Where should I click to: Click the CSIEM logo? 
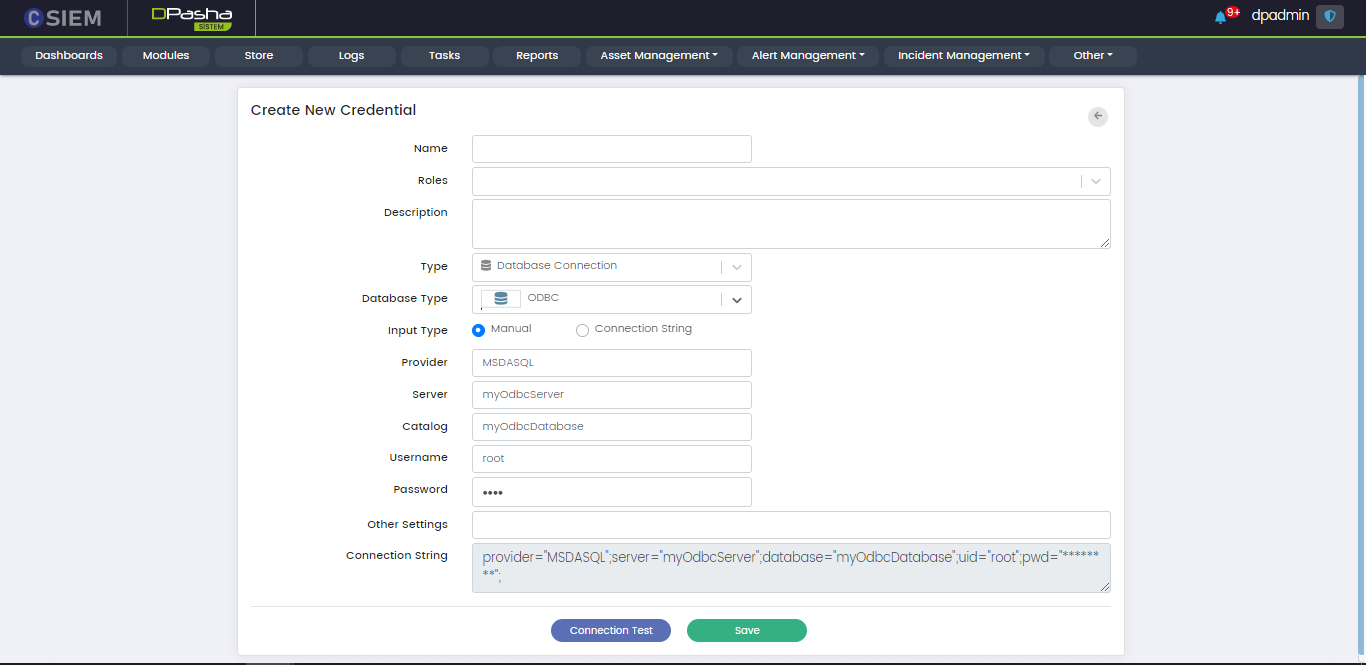(x=62, y=17)
